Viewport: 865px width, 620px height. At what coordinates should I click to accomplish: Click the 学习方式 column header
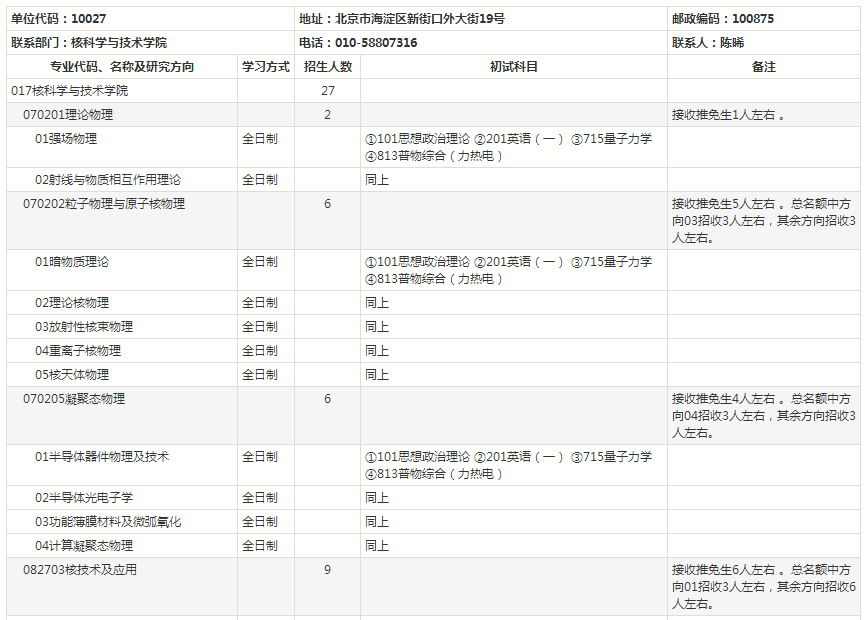pos(265,67)
